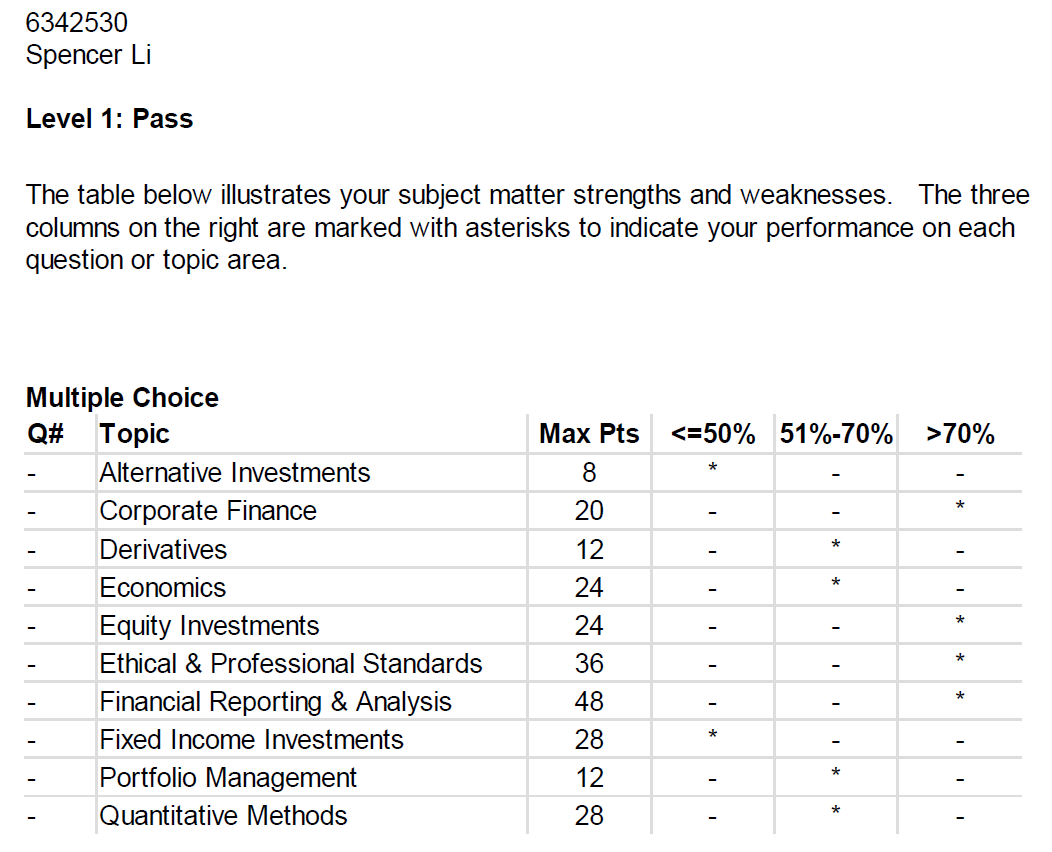The width and height of the screenshot is (1052, 852).
Task: Click the Ethical & Professional Standards topic
Action: 290,664
